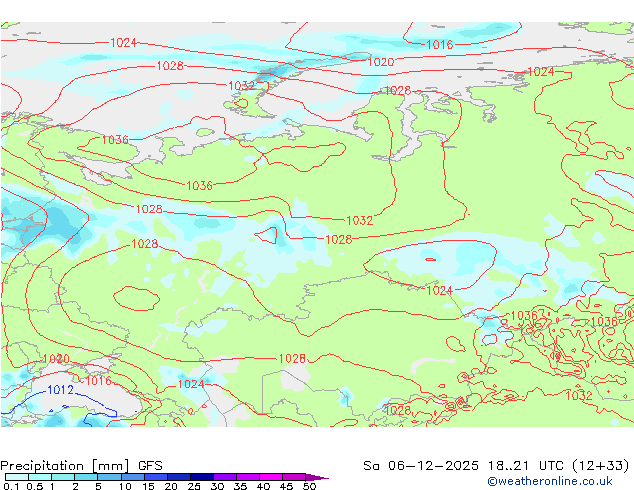Click the legend tick label '50'

pyautogui.click(x=309, y=486)
